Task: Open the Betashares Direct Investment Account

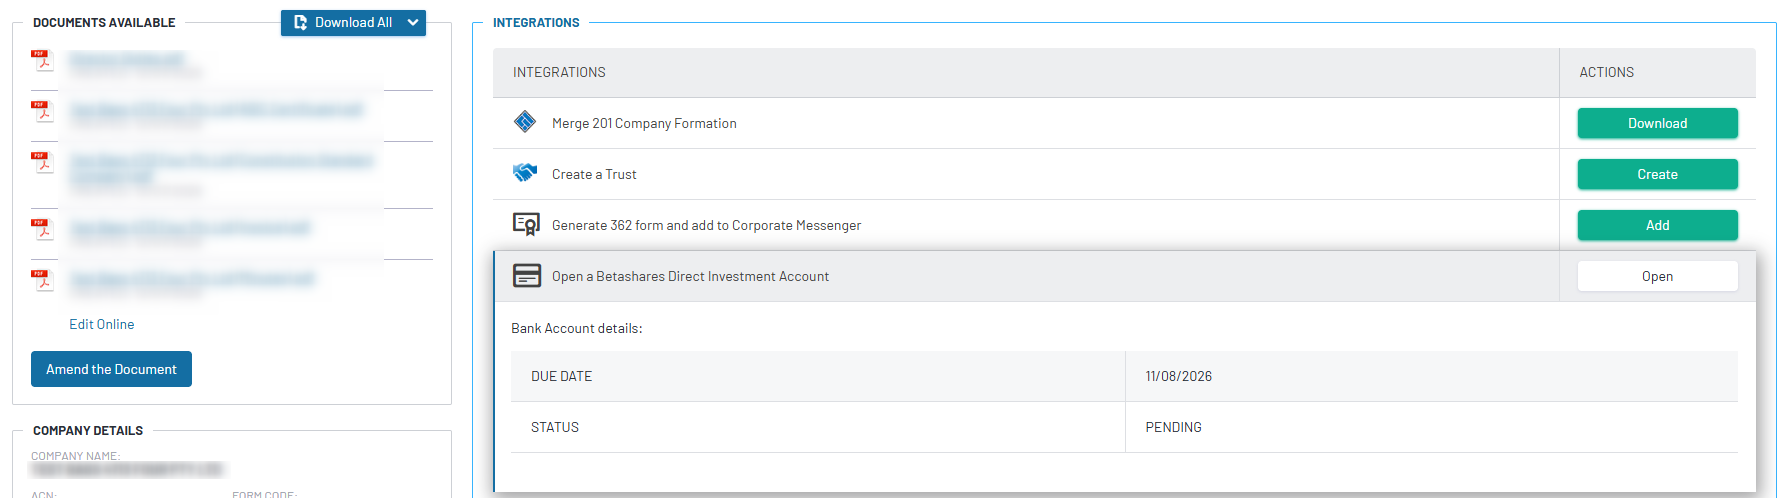Action: (x=1657, y=276)
